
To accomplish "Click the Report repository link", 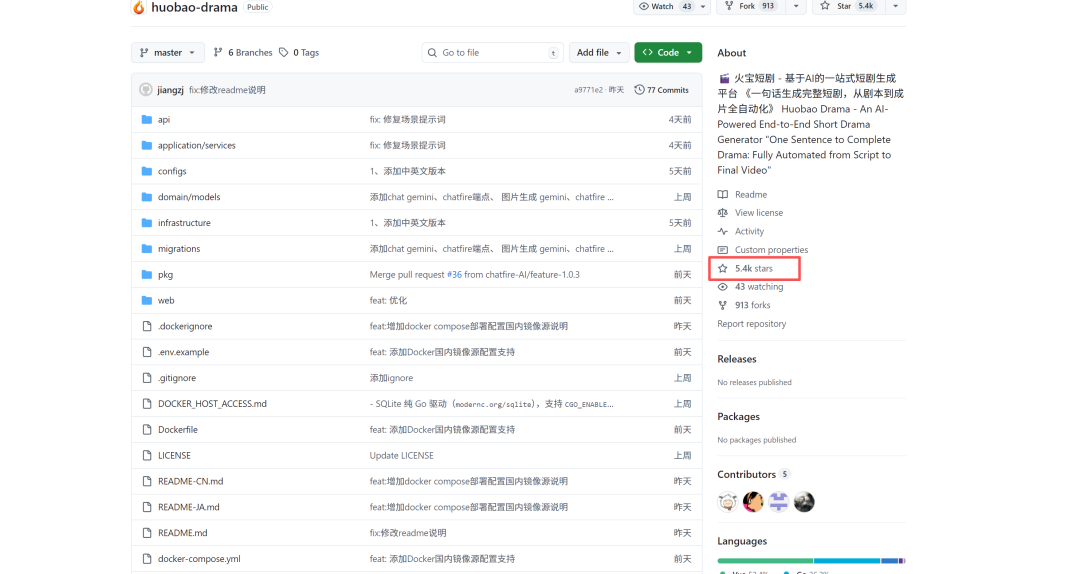I will (751, 324).
